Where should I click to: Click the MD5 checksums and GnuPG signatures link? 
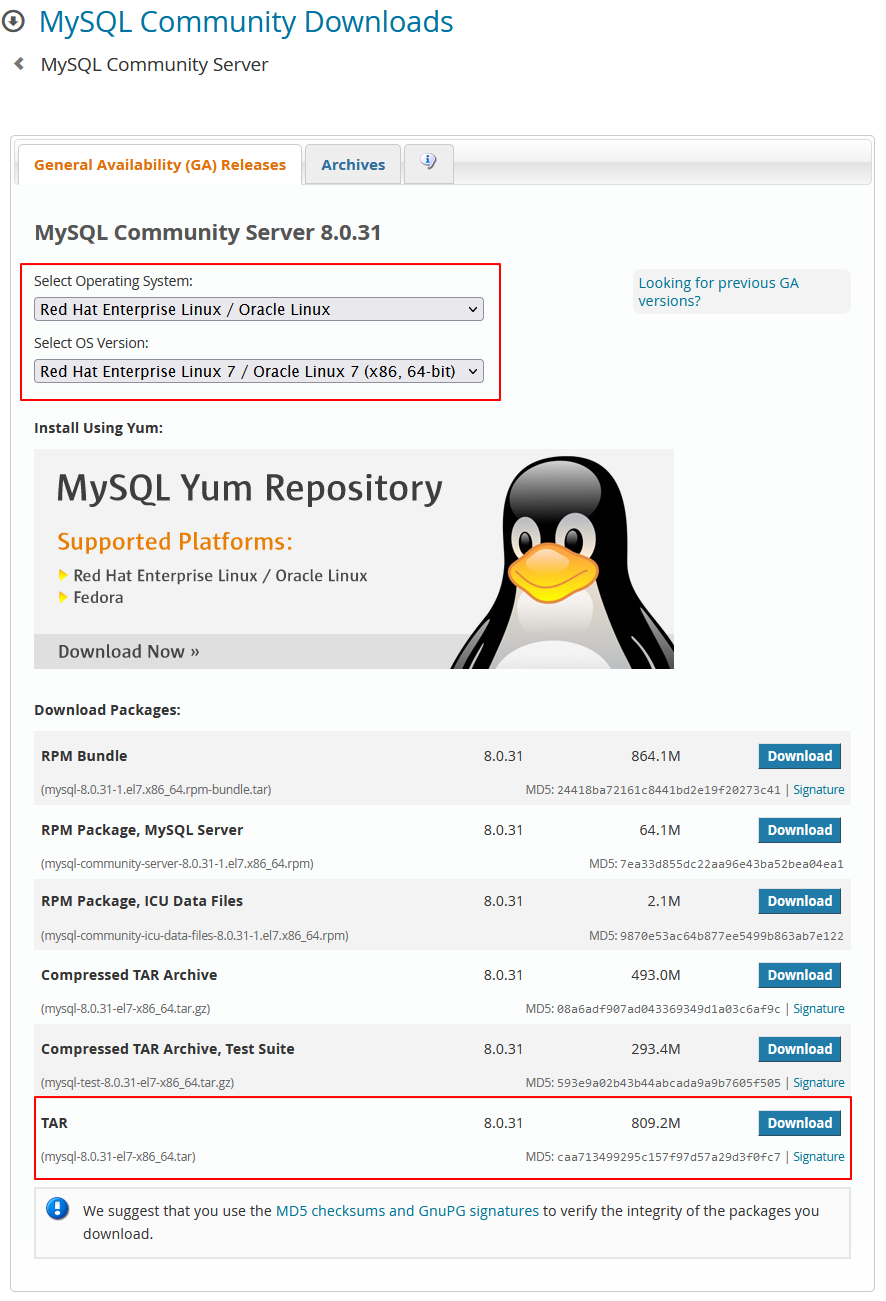(406, 1209)
